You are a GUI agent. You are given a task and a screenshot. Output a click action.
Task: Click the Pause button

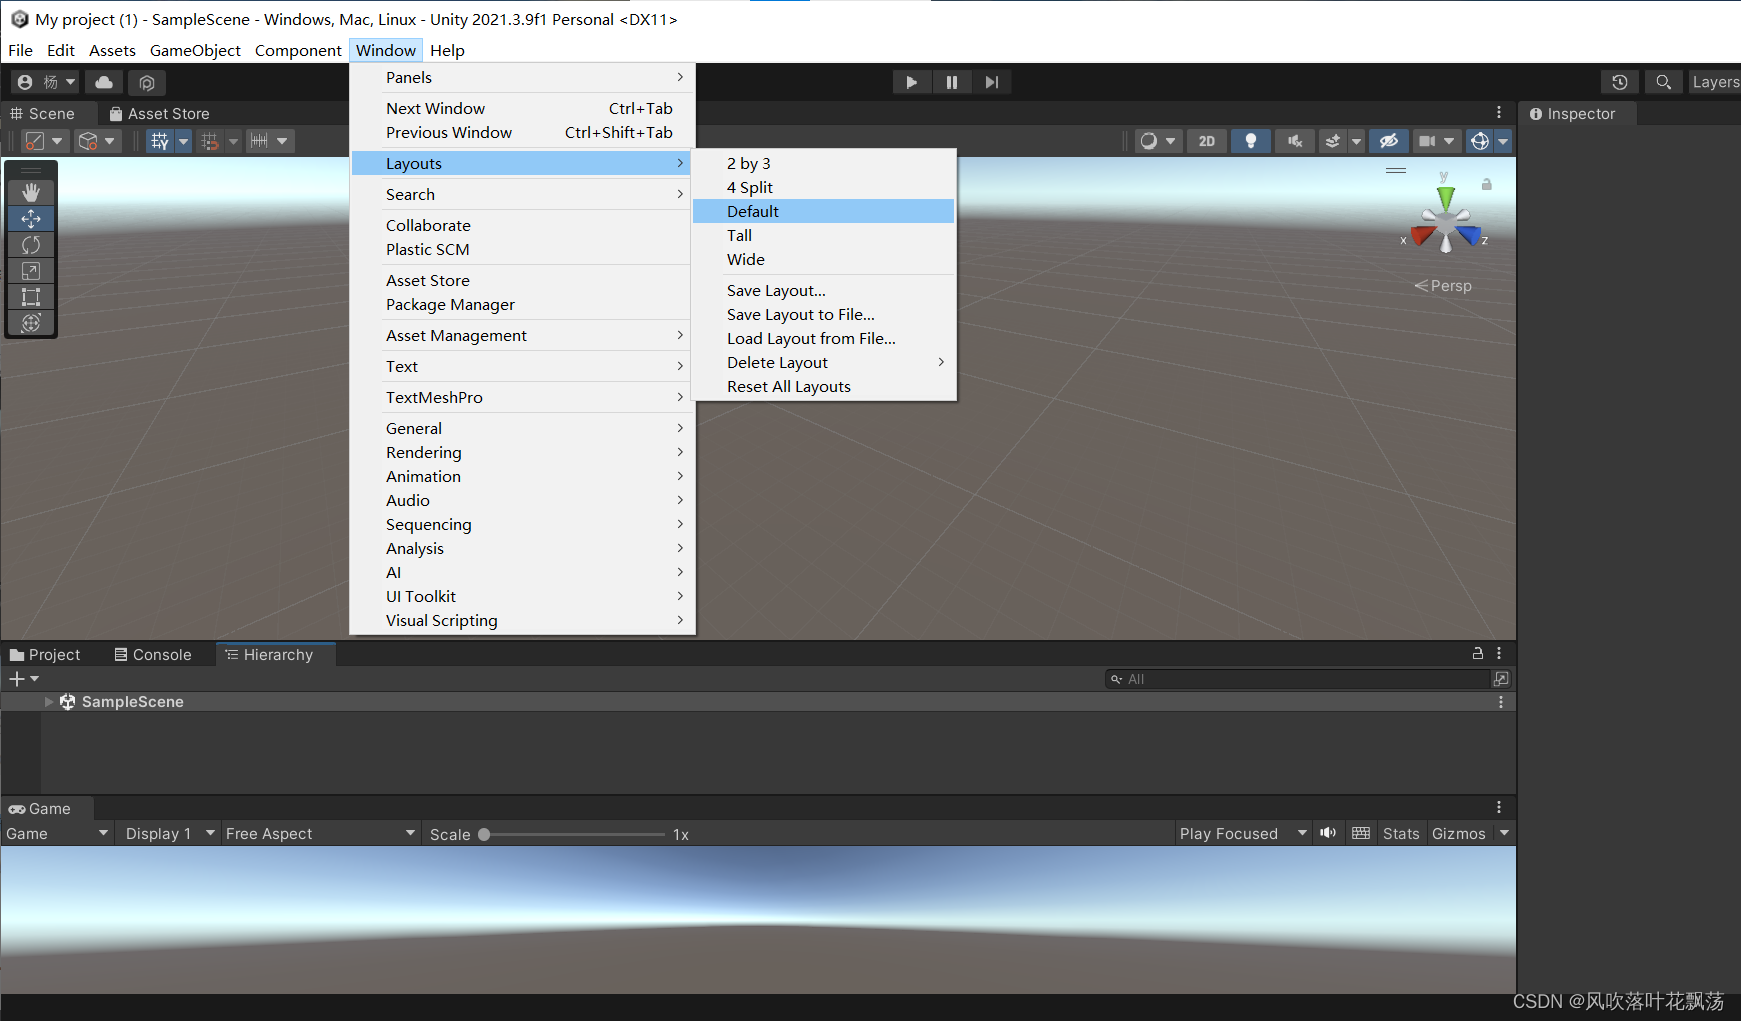(x=952, y=82)
